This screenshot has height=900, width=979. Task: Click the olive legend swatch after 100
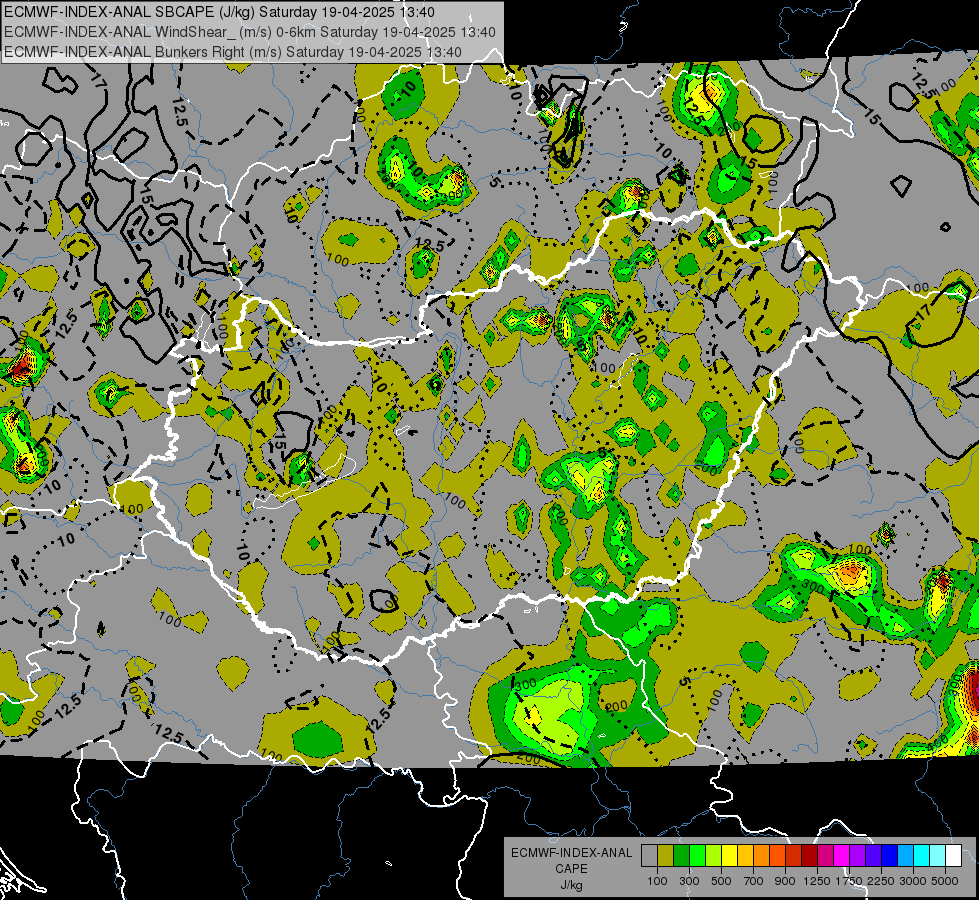[x=666, y=855]
